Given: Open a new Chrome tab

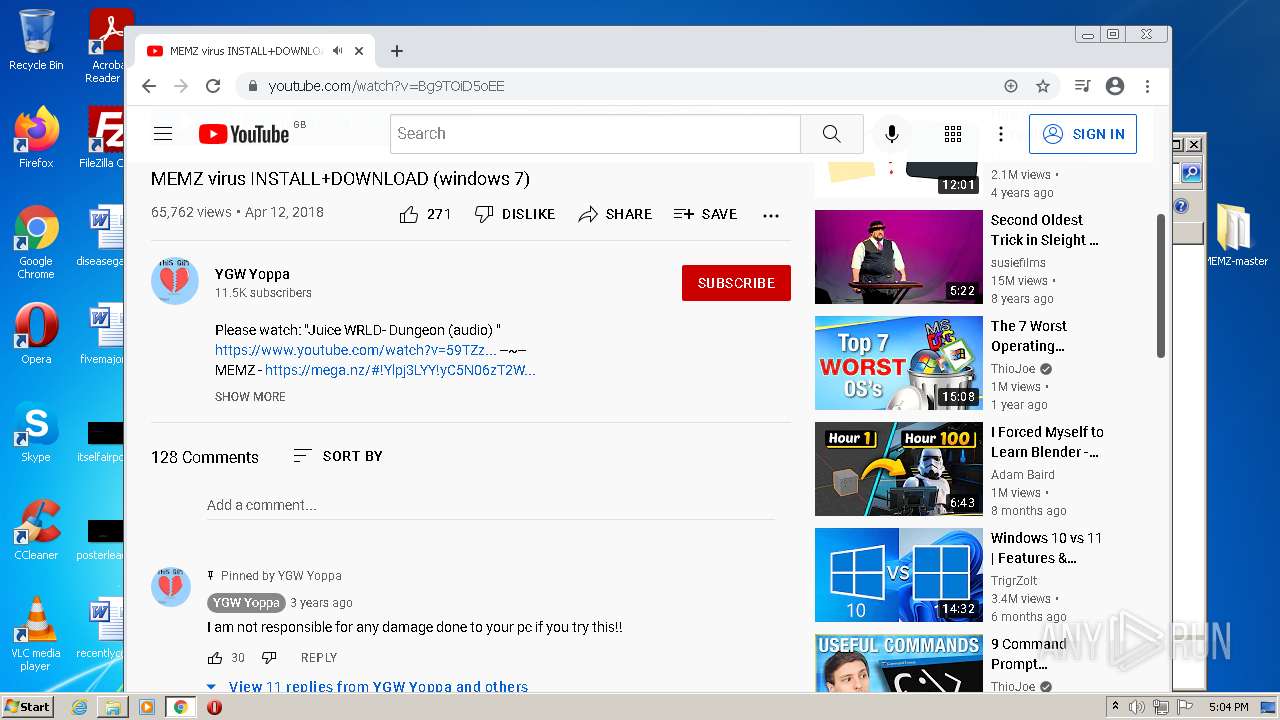Looking at the screenshot, I should pos(397,51).
